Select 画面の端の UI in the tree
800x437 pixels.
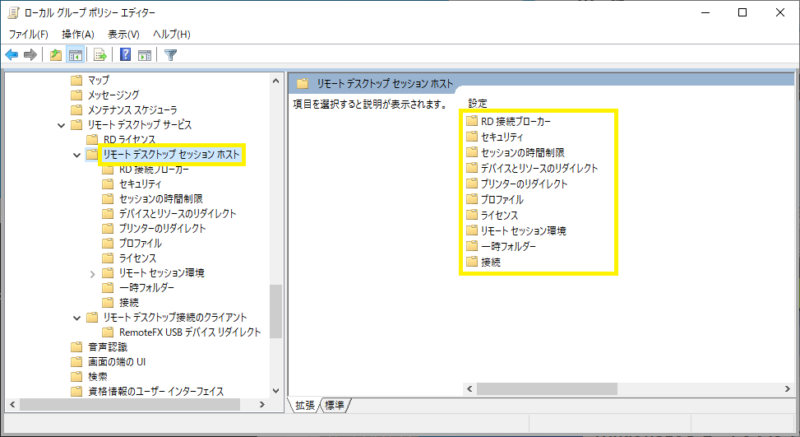coord(117,362)
